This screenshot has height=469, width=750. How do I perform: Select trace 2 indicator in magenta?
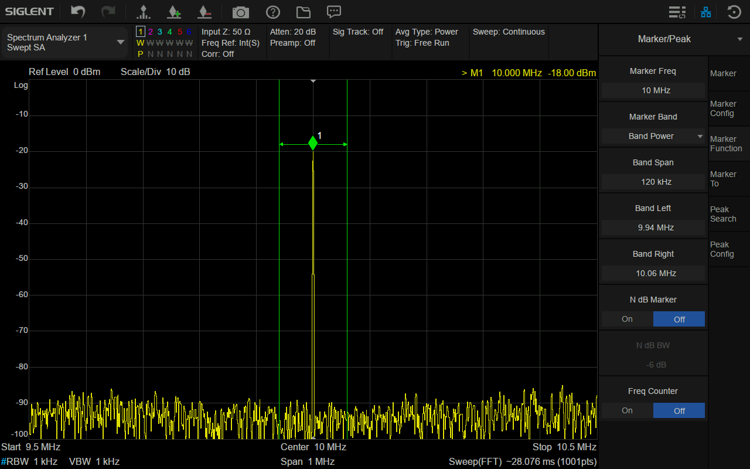pyautogui.click(x=150, y=32)
